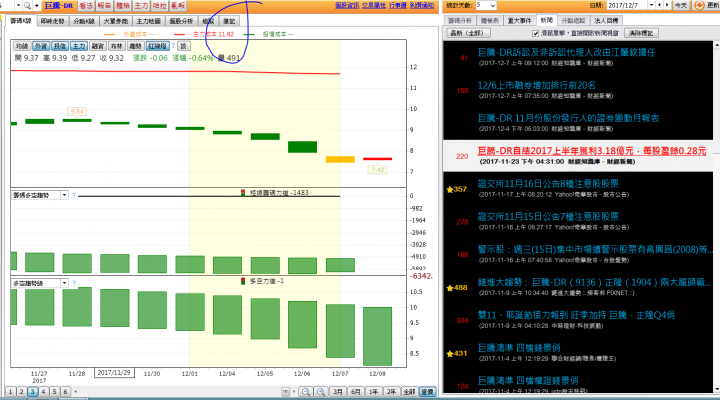Click the small grid icon left of zoom buttons
The image size is (720, 400).
coord(286,392)
